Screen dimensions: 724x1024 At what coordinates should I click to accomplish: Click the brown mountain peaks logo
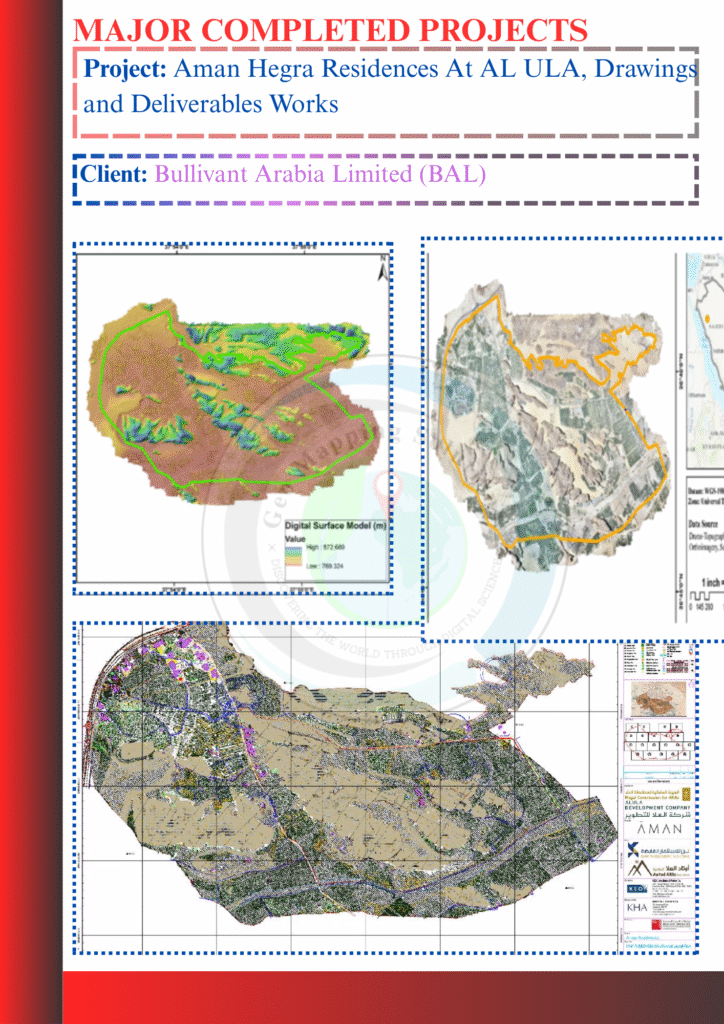tap(637, 870)
